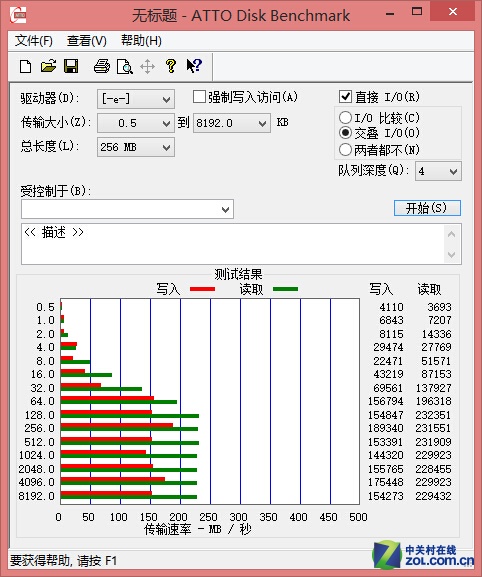Screen dimensions: 482x577
Task: Open the 查看(V) menu
Action: 86,41
